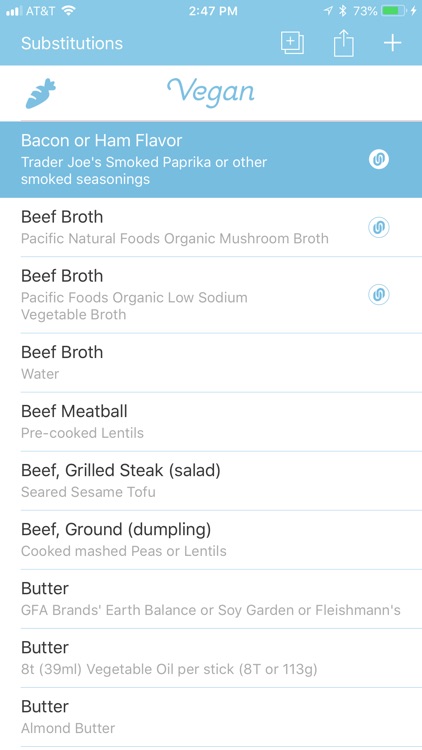Viewport: 422px width, 750px height.
Task: Select Butter with Earth Balance substitute
Action: (x=211, y=599)
